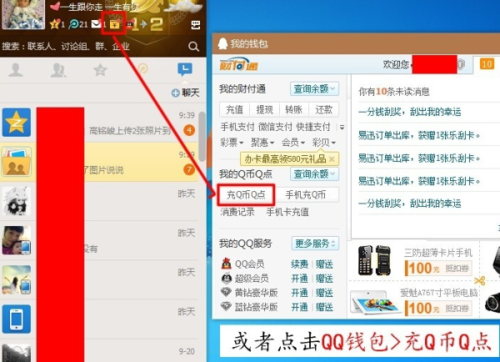Click the tablet product image
The height and width of the screenshot is (362, 500).
(x=375, y=303)
